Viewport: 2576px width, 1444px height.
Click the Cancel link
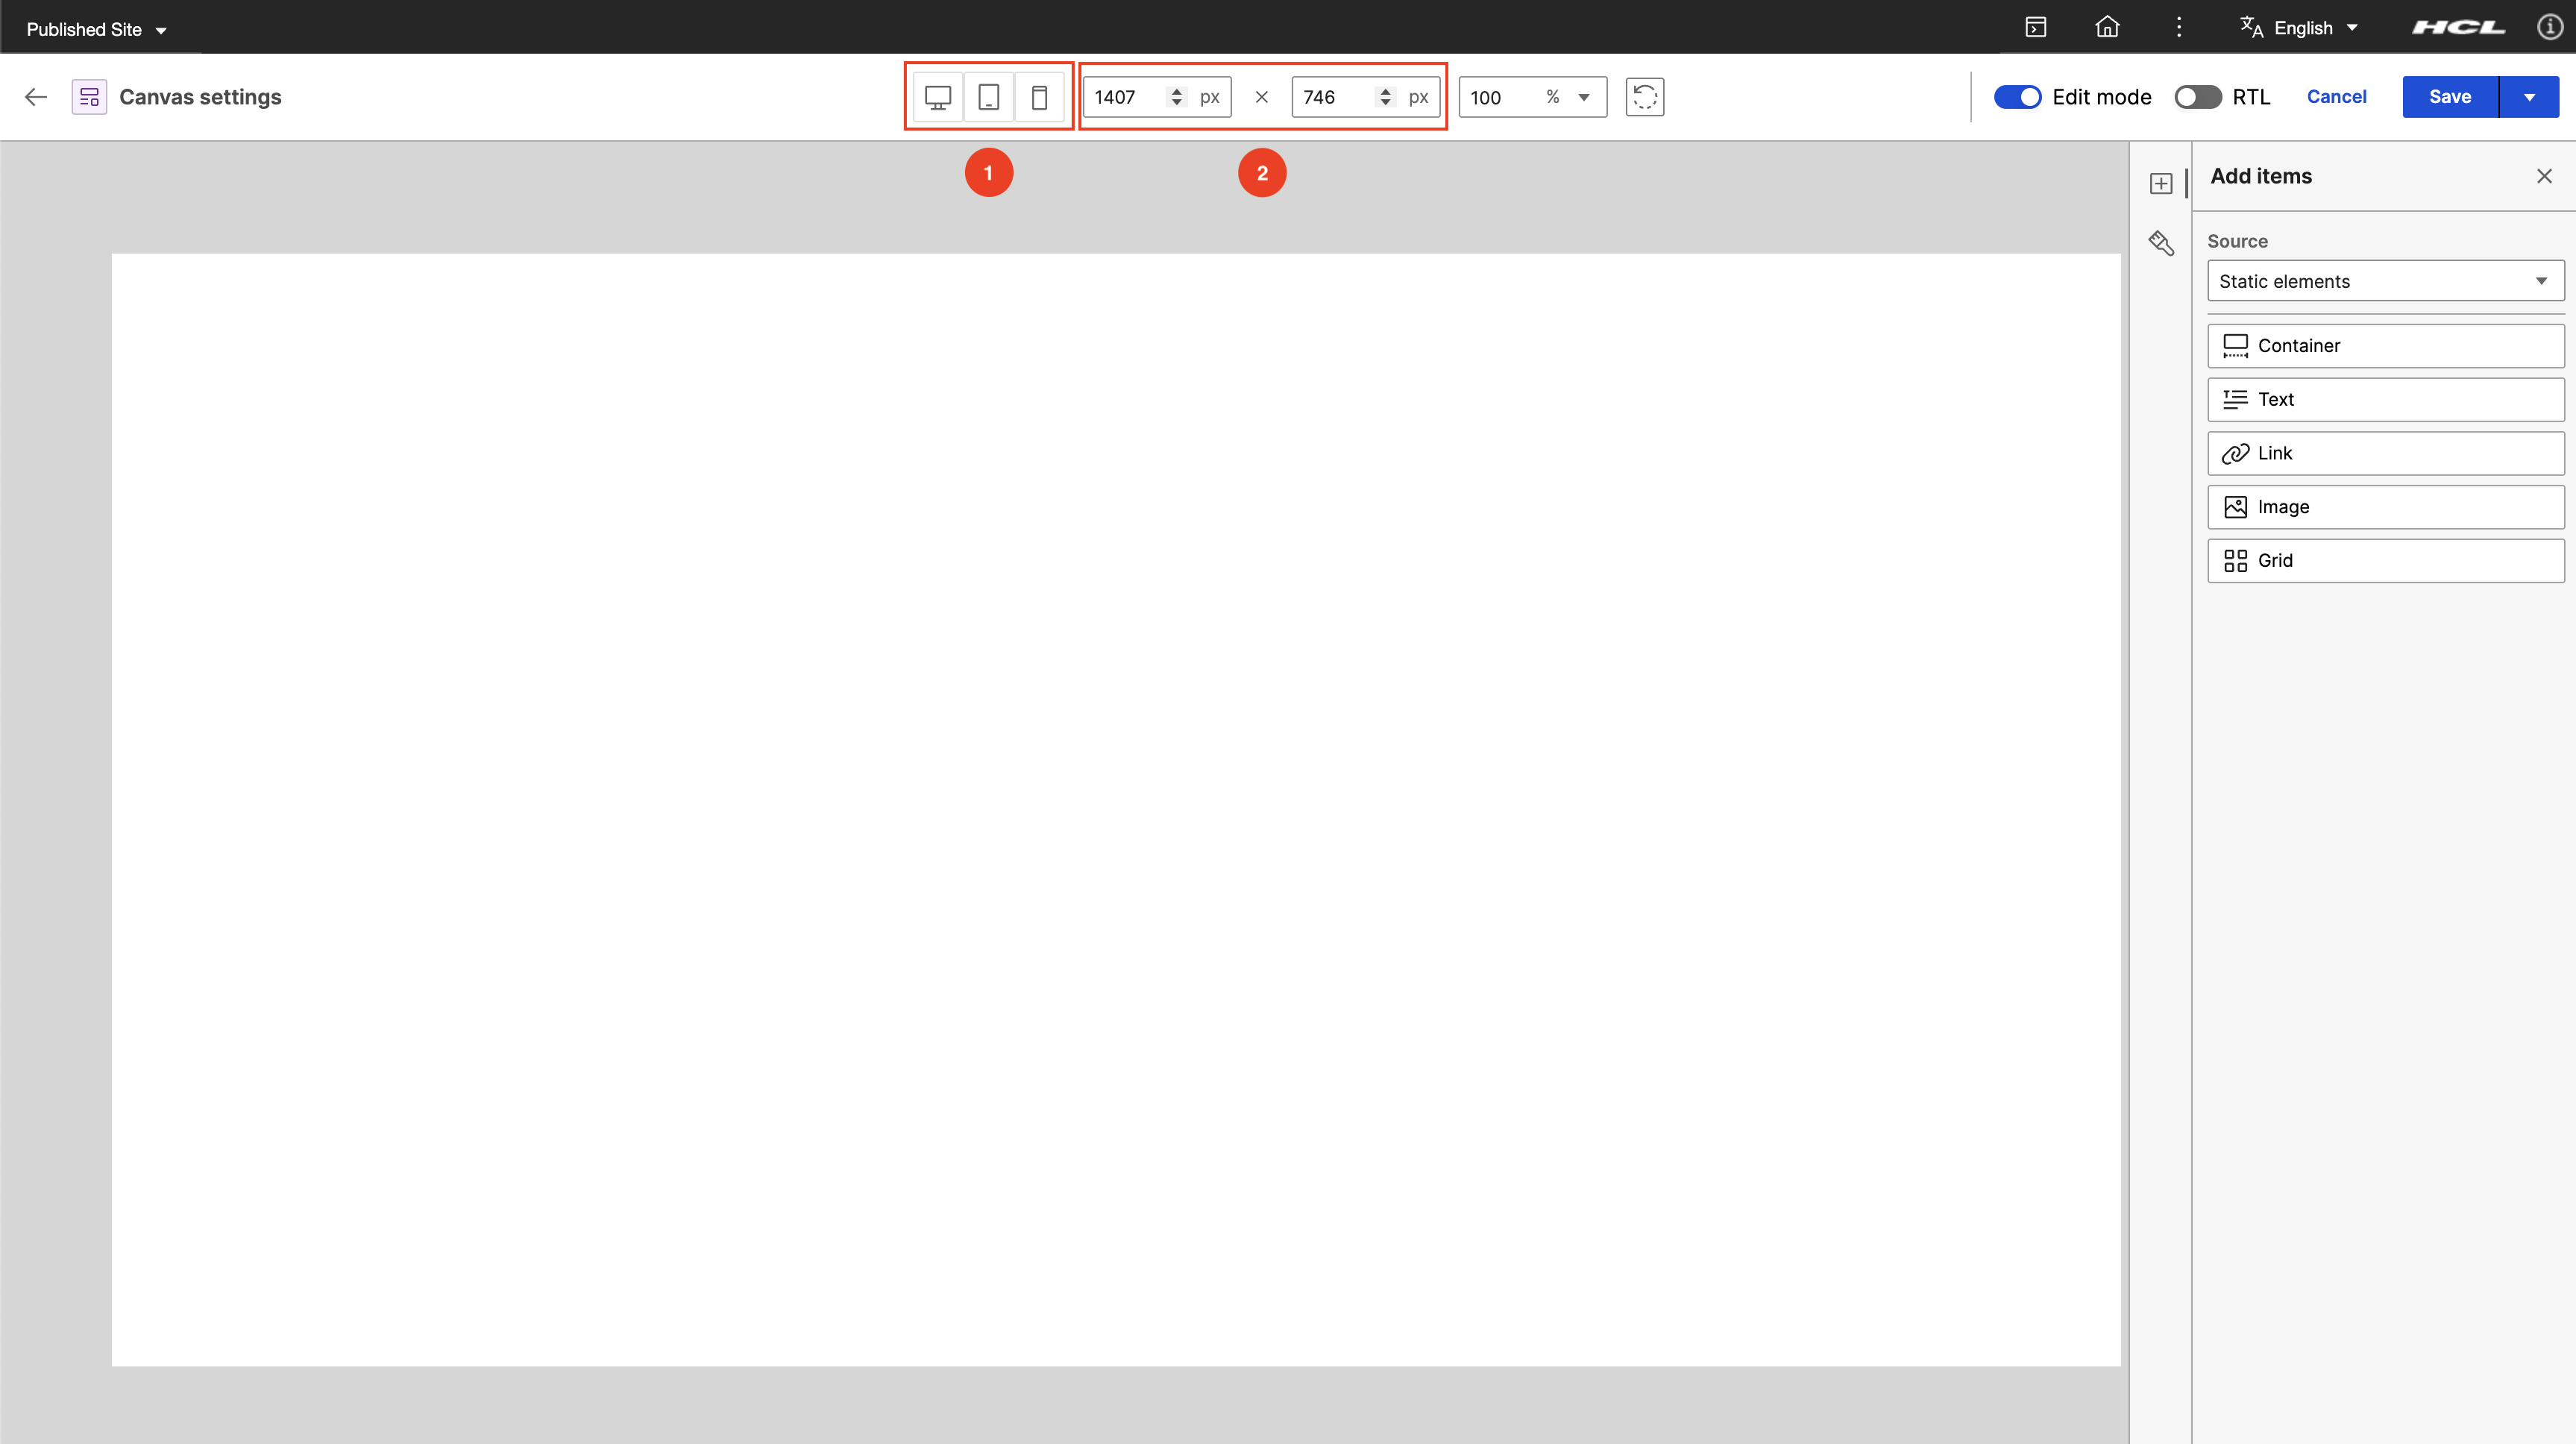[2336, 97]
